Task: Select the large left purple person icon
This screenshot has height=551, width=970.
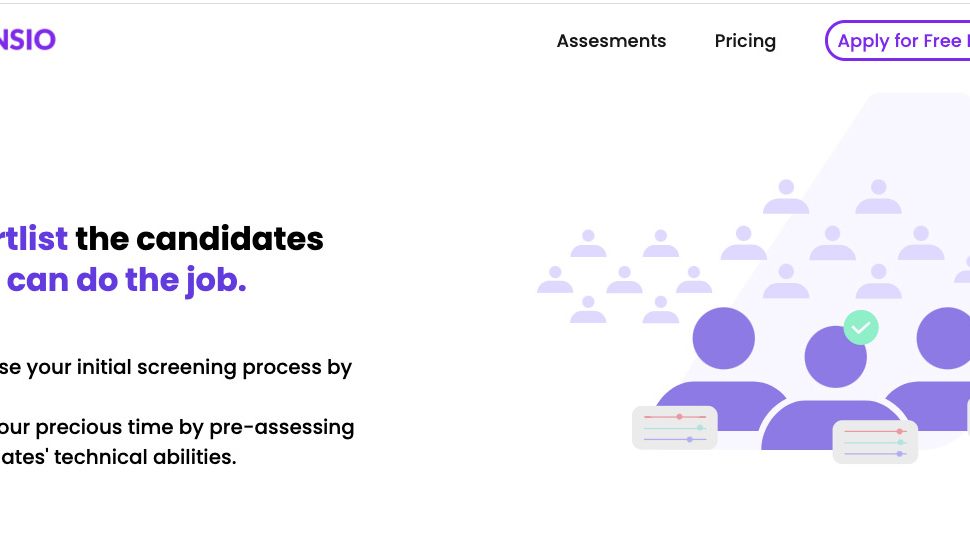Action: pyautogui.click(x=721, y=369)
